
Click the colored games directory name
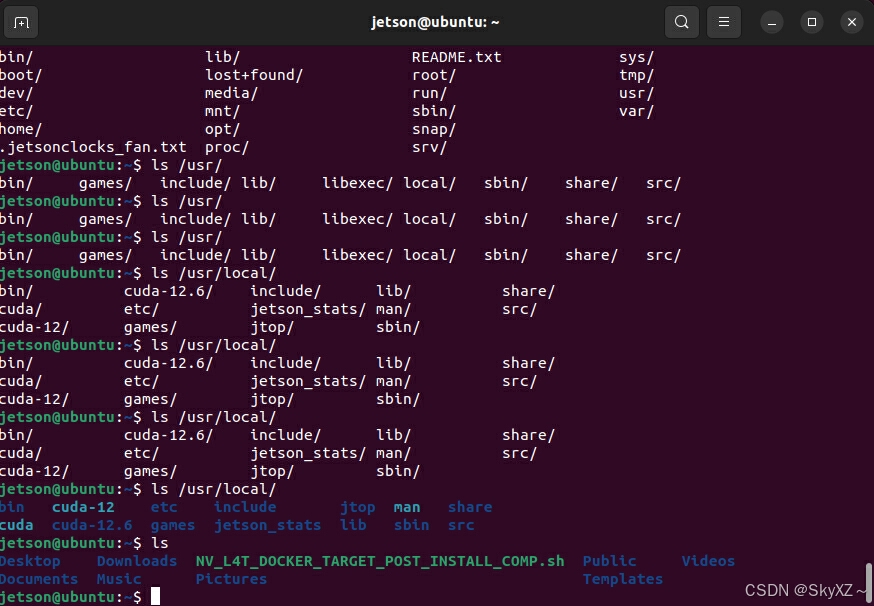pyautogui.click(x=173, y=525)
